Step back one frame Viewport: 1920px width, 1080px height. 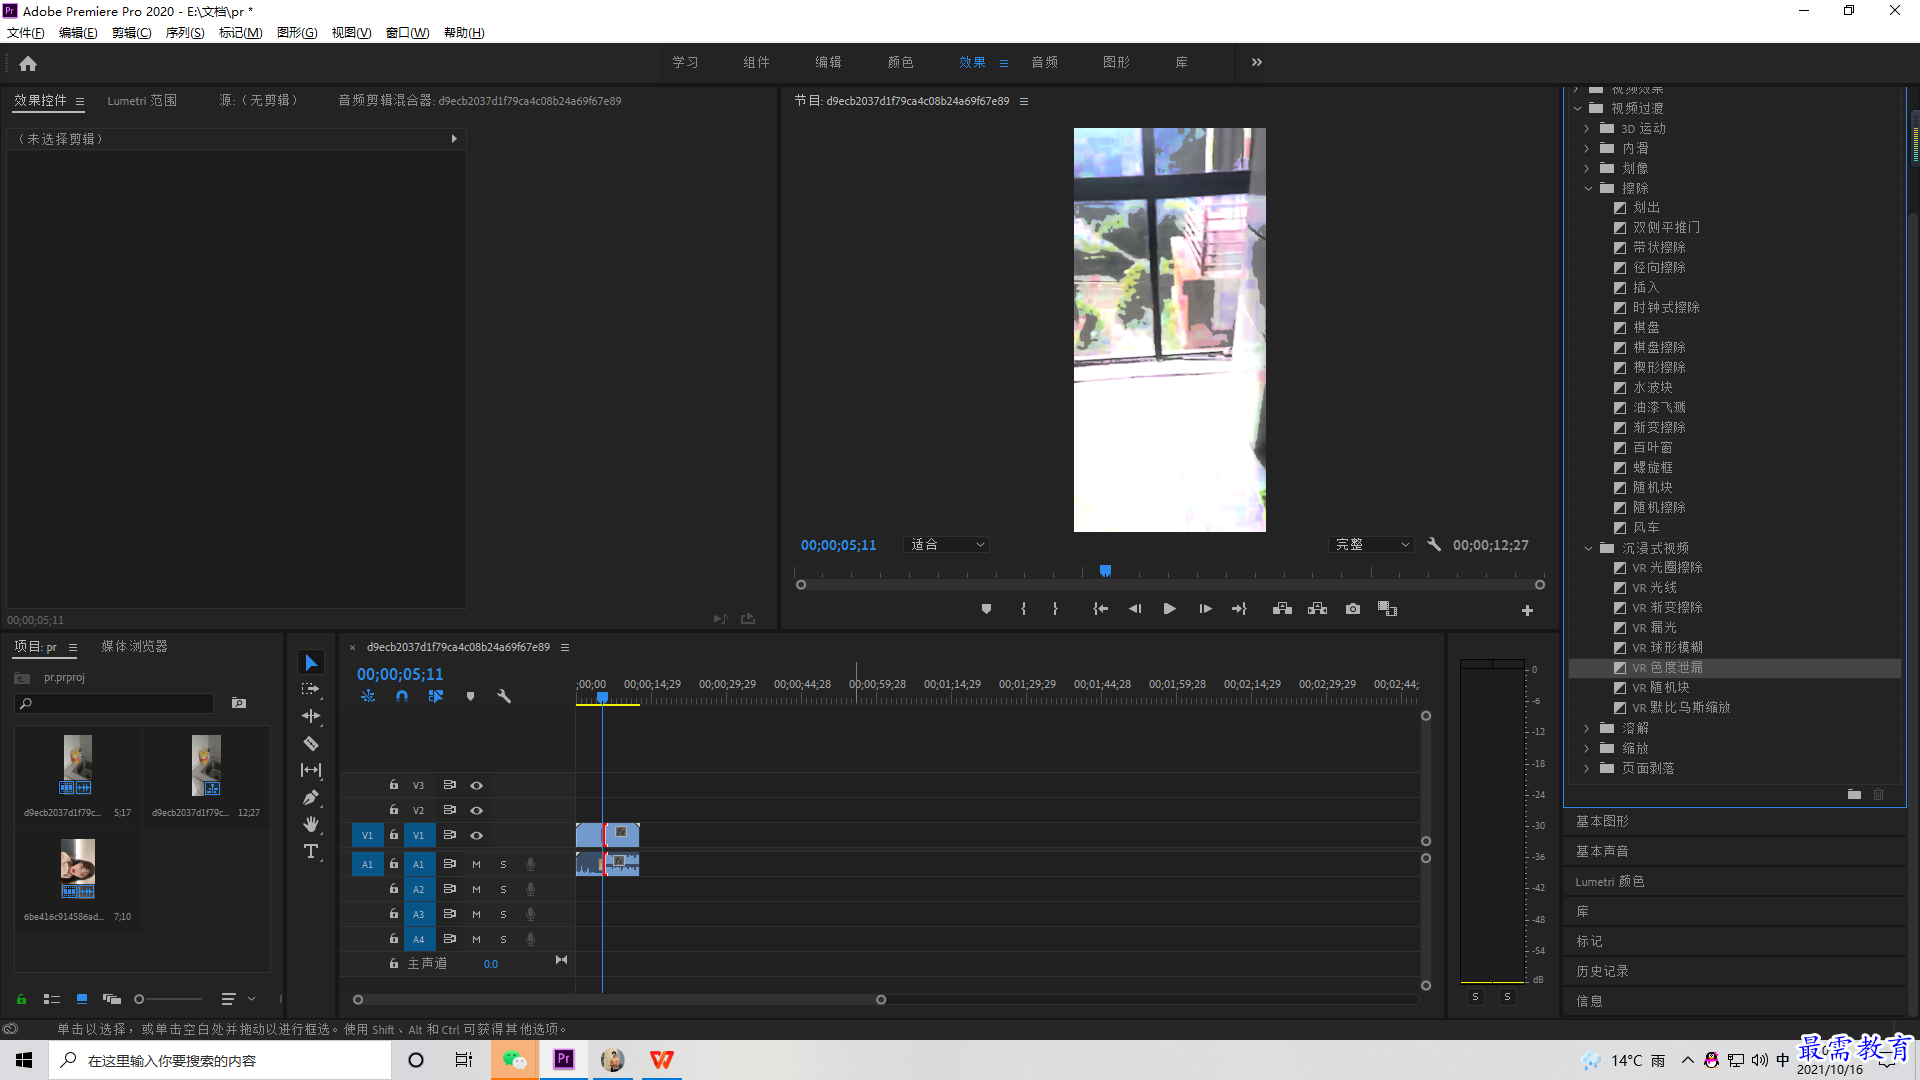click(x=1135, y=609)
